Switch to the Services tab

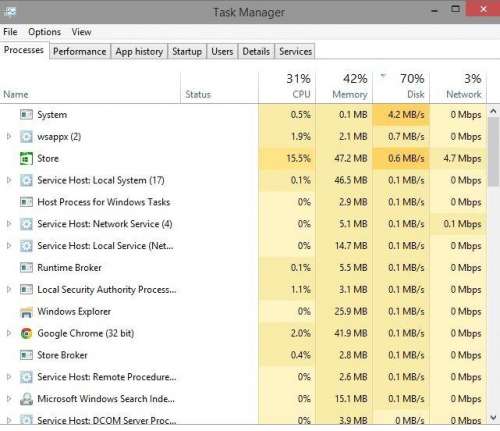click(295, 52)
